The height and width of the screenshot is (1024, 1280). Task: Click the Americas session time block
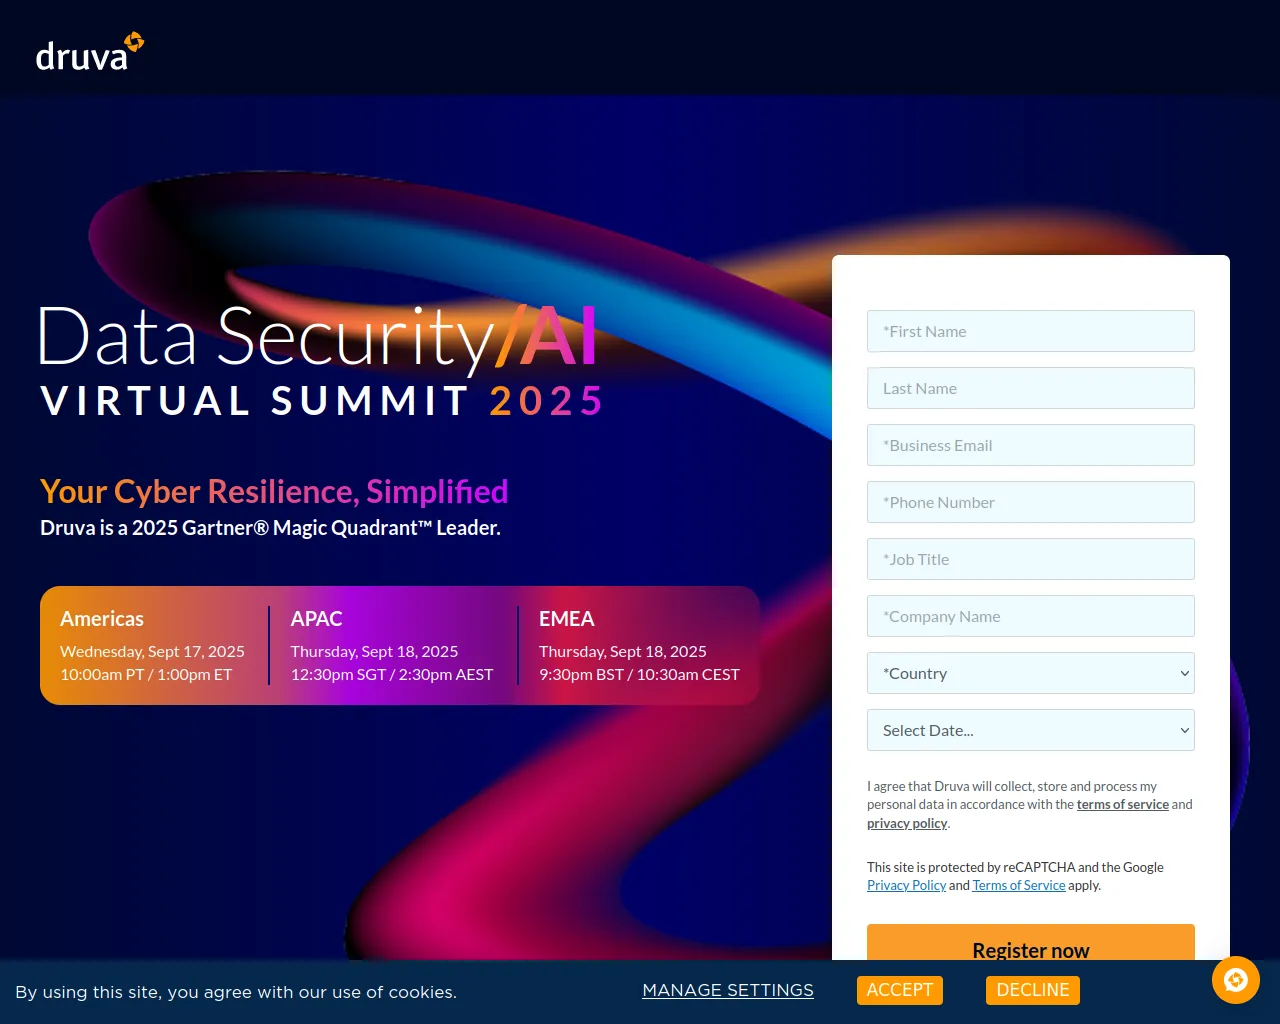[152, 646]
